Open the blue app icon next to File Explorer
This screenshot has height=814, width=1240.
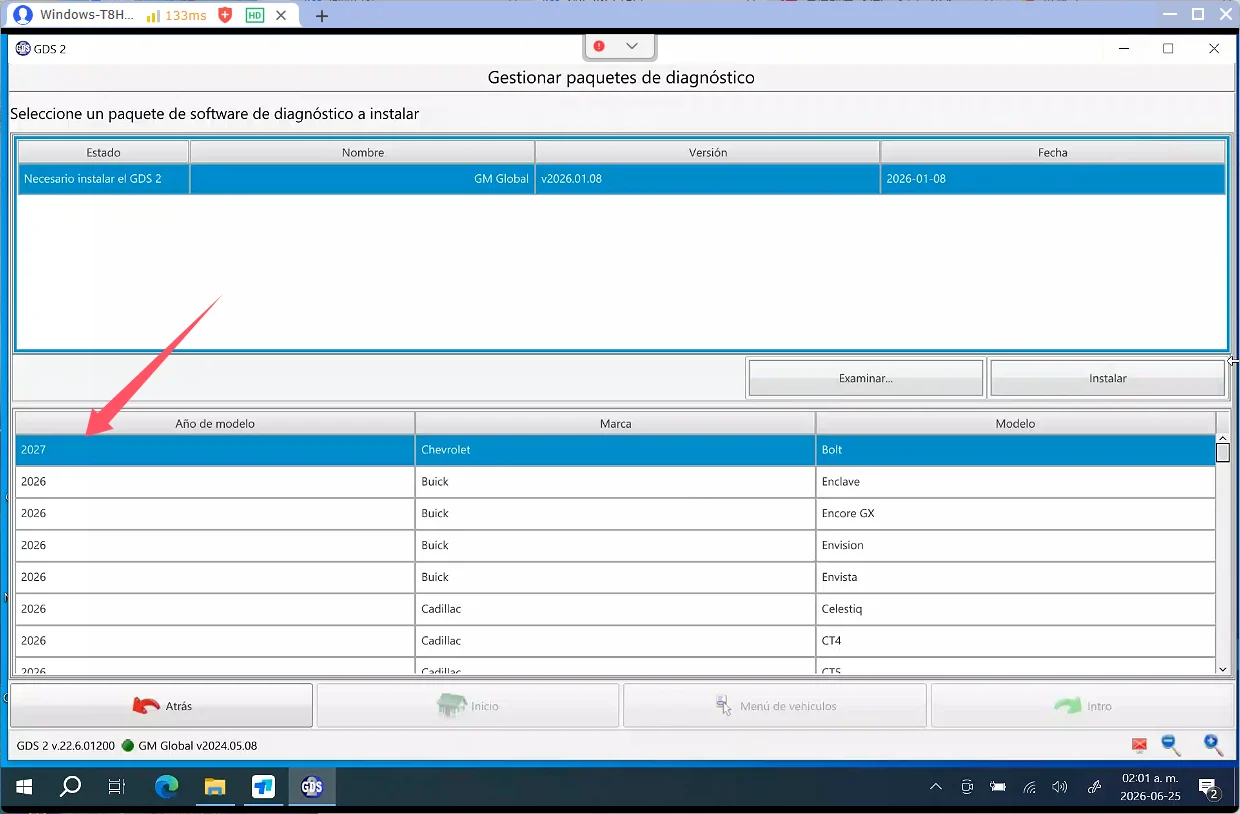pyautogui.click(x=263, y=787)
